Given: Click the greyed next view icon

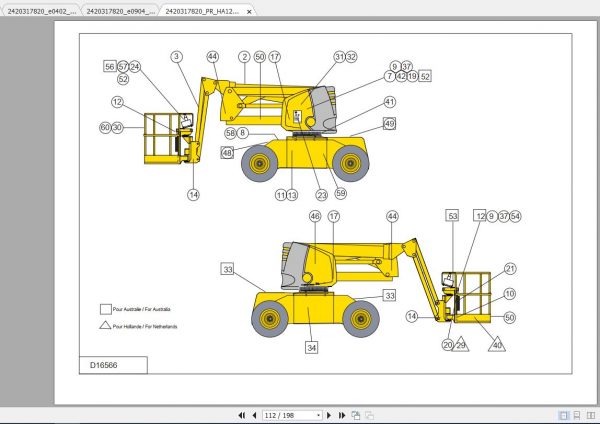Looking at the screenshot, I should point(369,415).
